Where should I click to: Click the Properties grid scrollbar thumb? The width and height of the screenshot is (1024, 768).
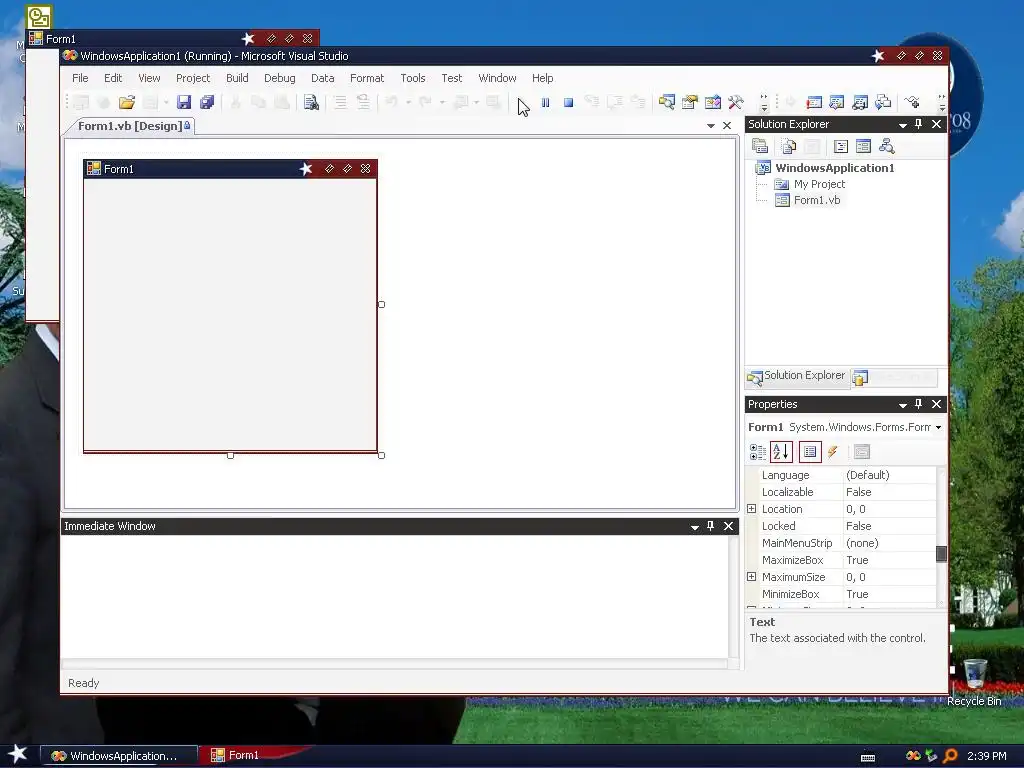point(941,554)
